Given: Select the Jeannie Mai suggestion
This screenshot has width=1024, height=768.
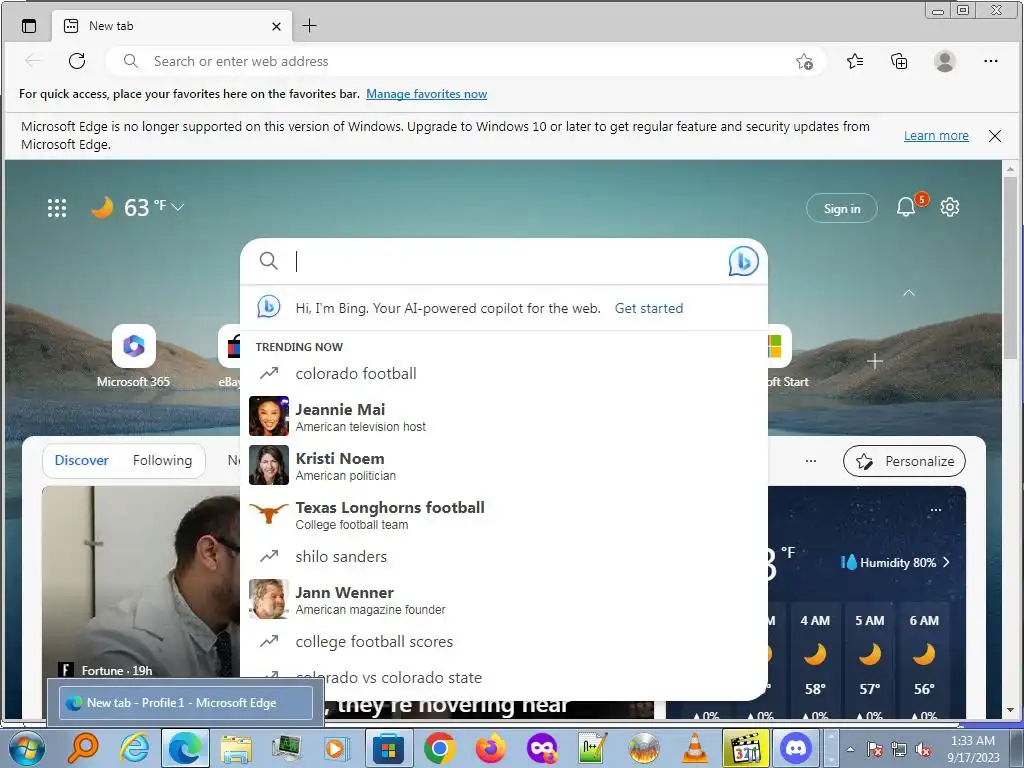Looking at the screenshot, I should point(504,416).
